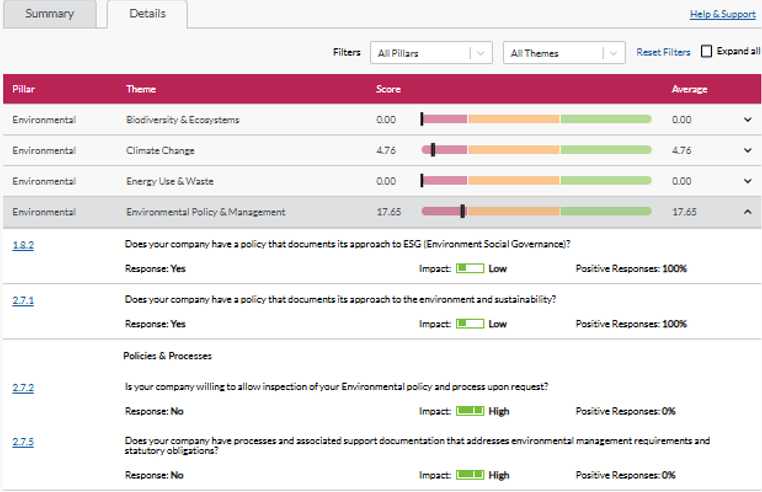Open question 2.7.2 link
The height and width of the screenshot is (492, 762).
click(23, 387)
